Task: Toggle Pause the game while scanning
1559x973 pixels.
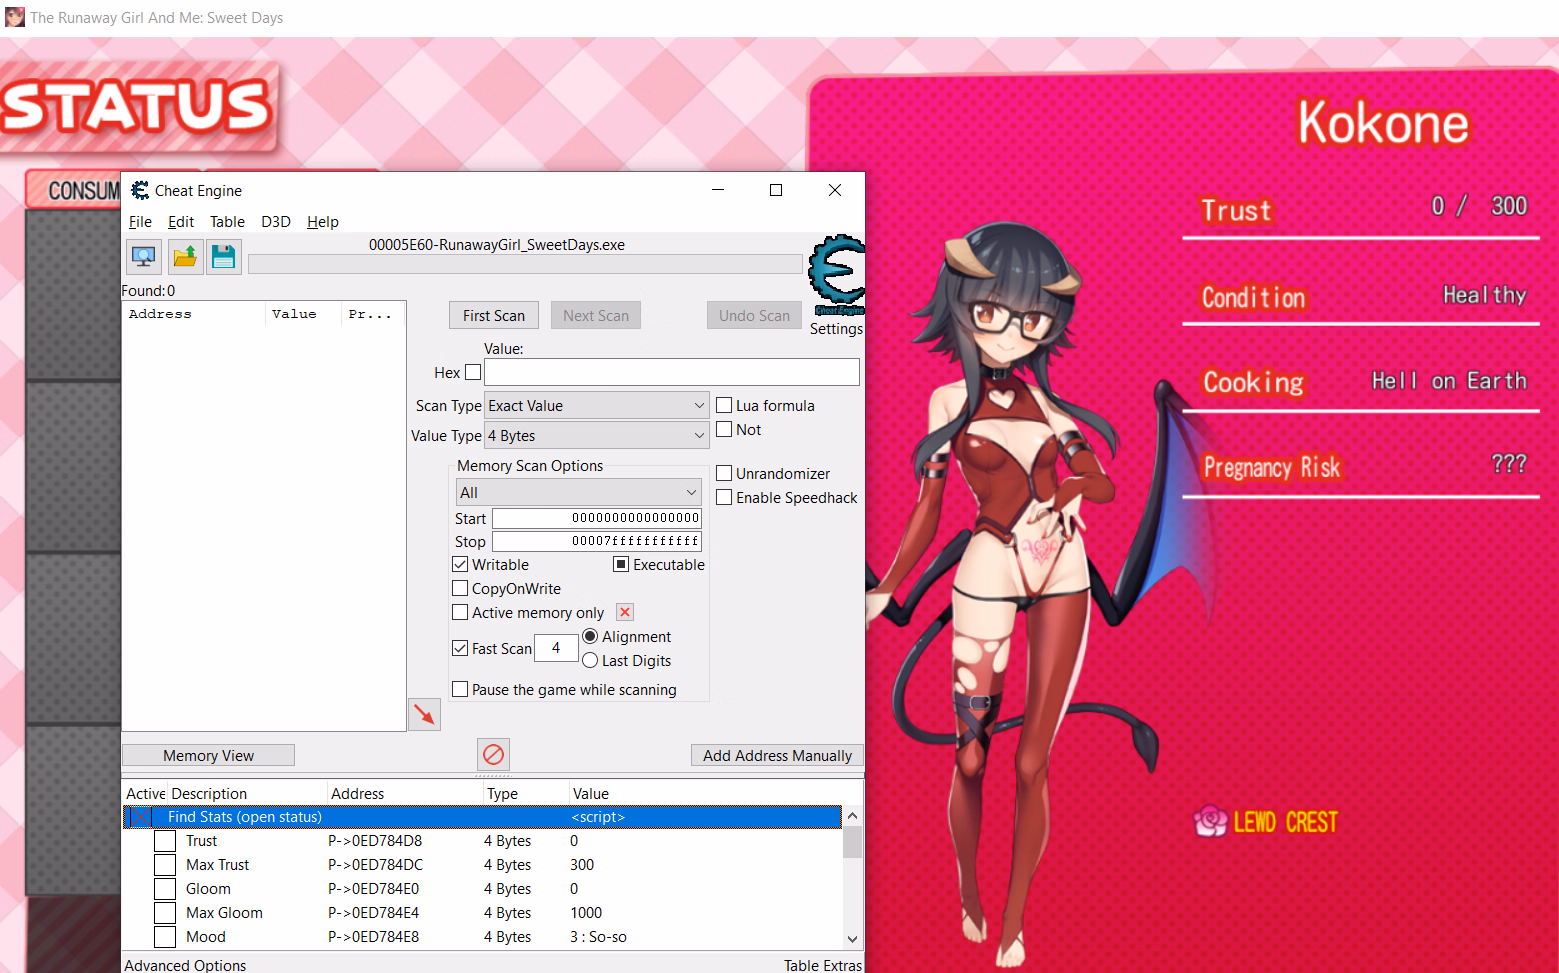Action: click(x=461, y=689)
